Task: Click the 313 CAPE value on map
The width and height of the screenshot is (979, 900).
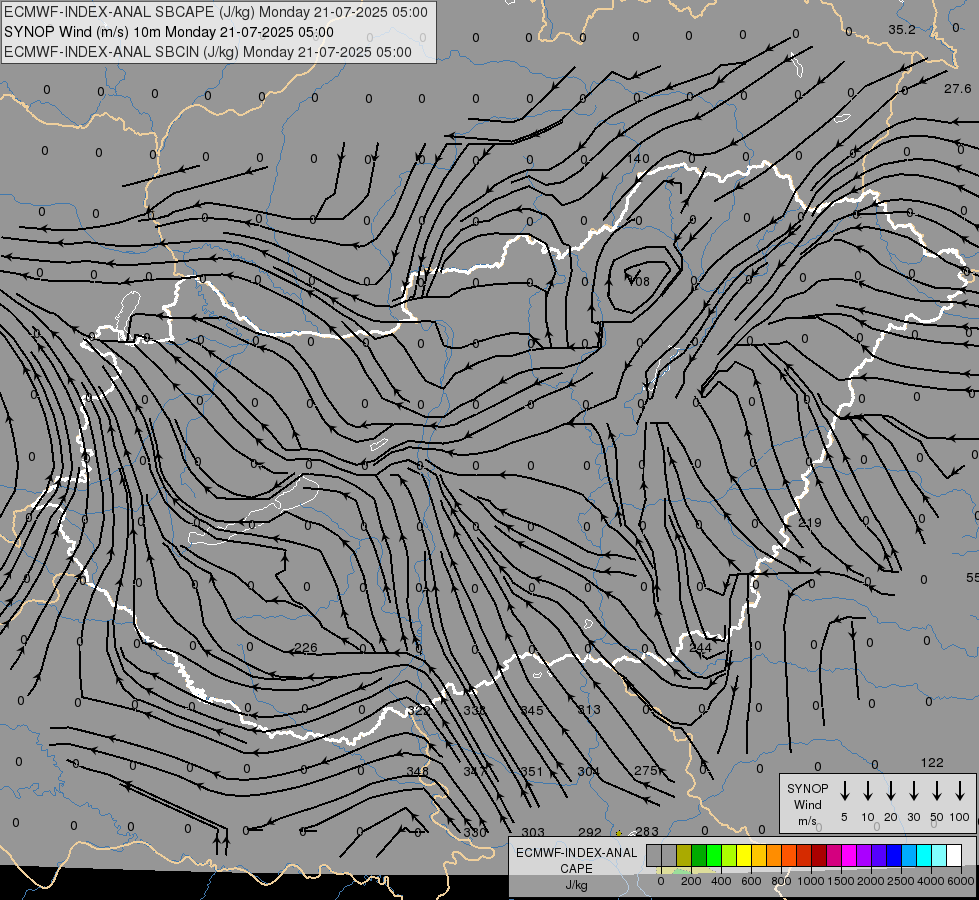Action: click(589, 710)
